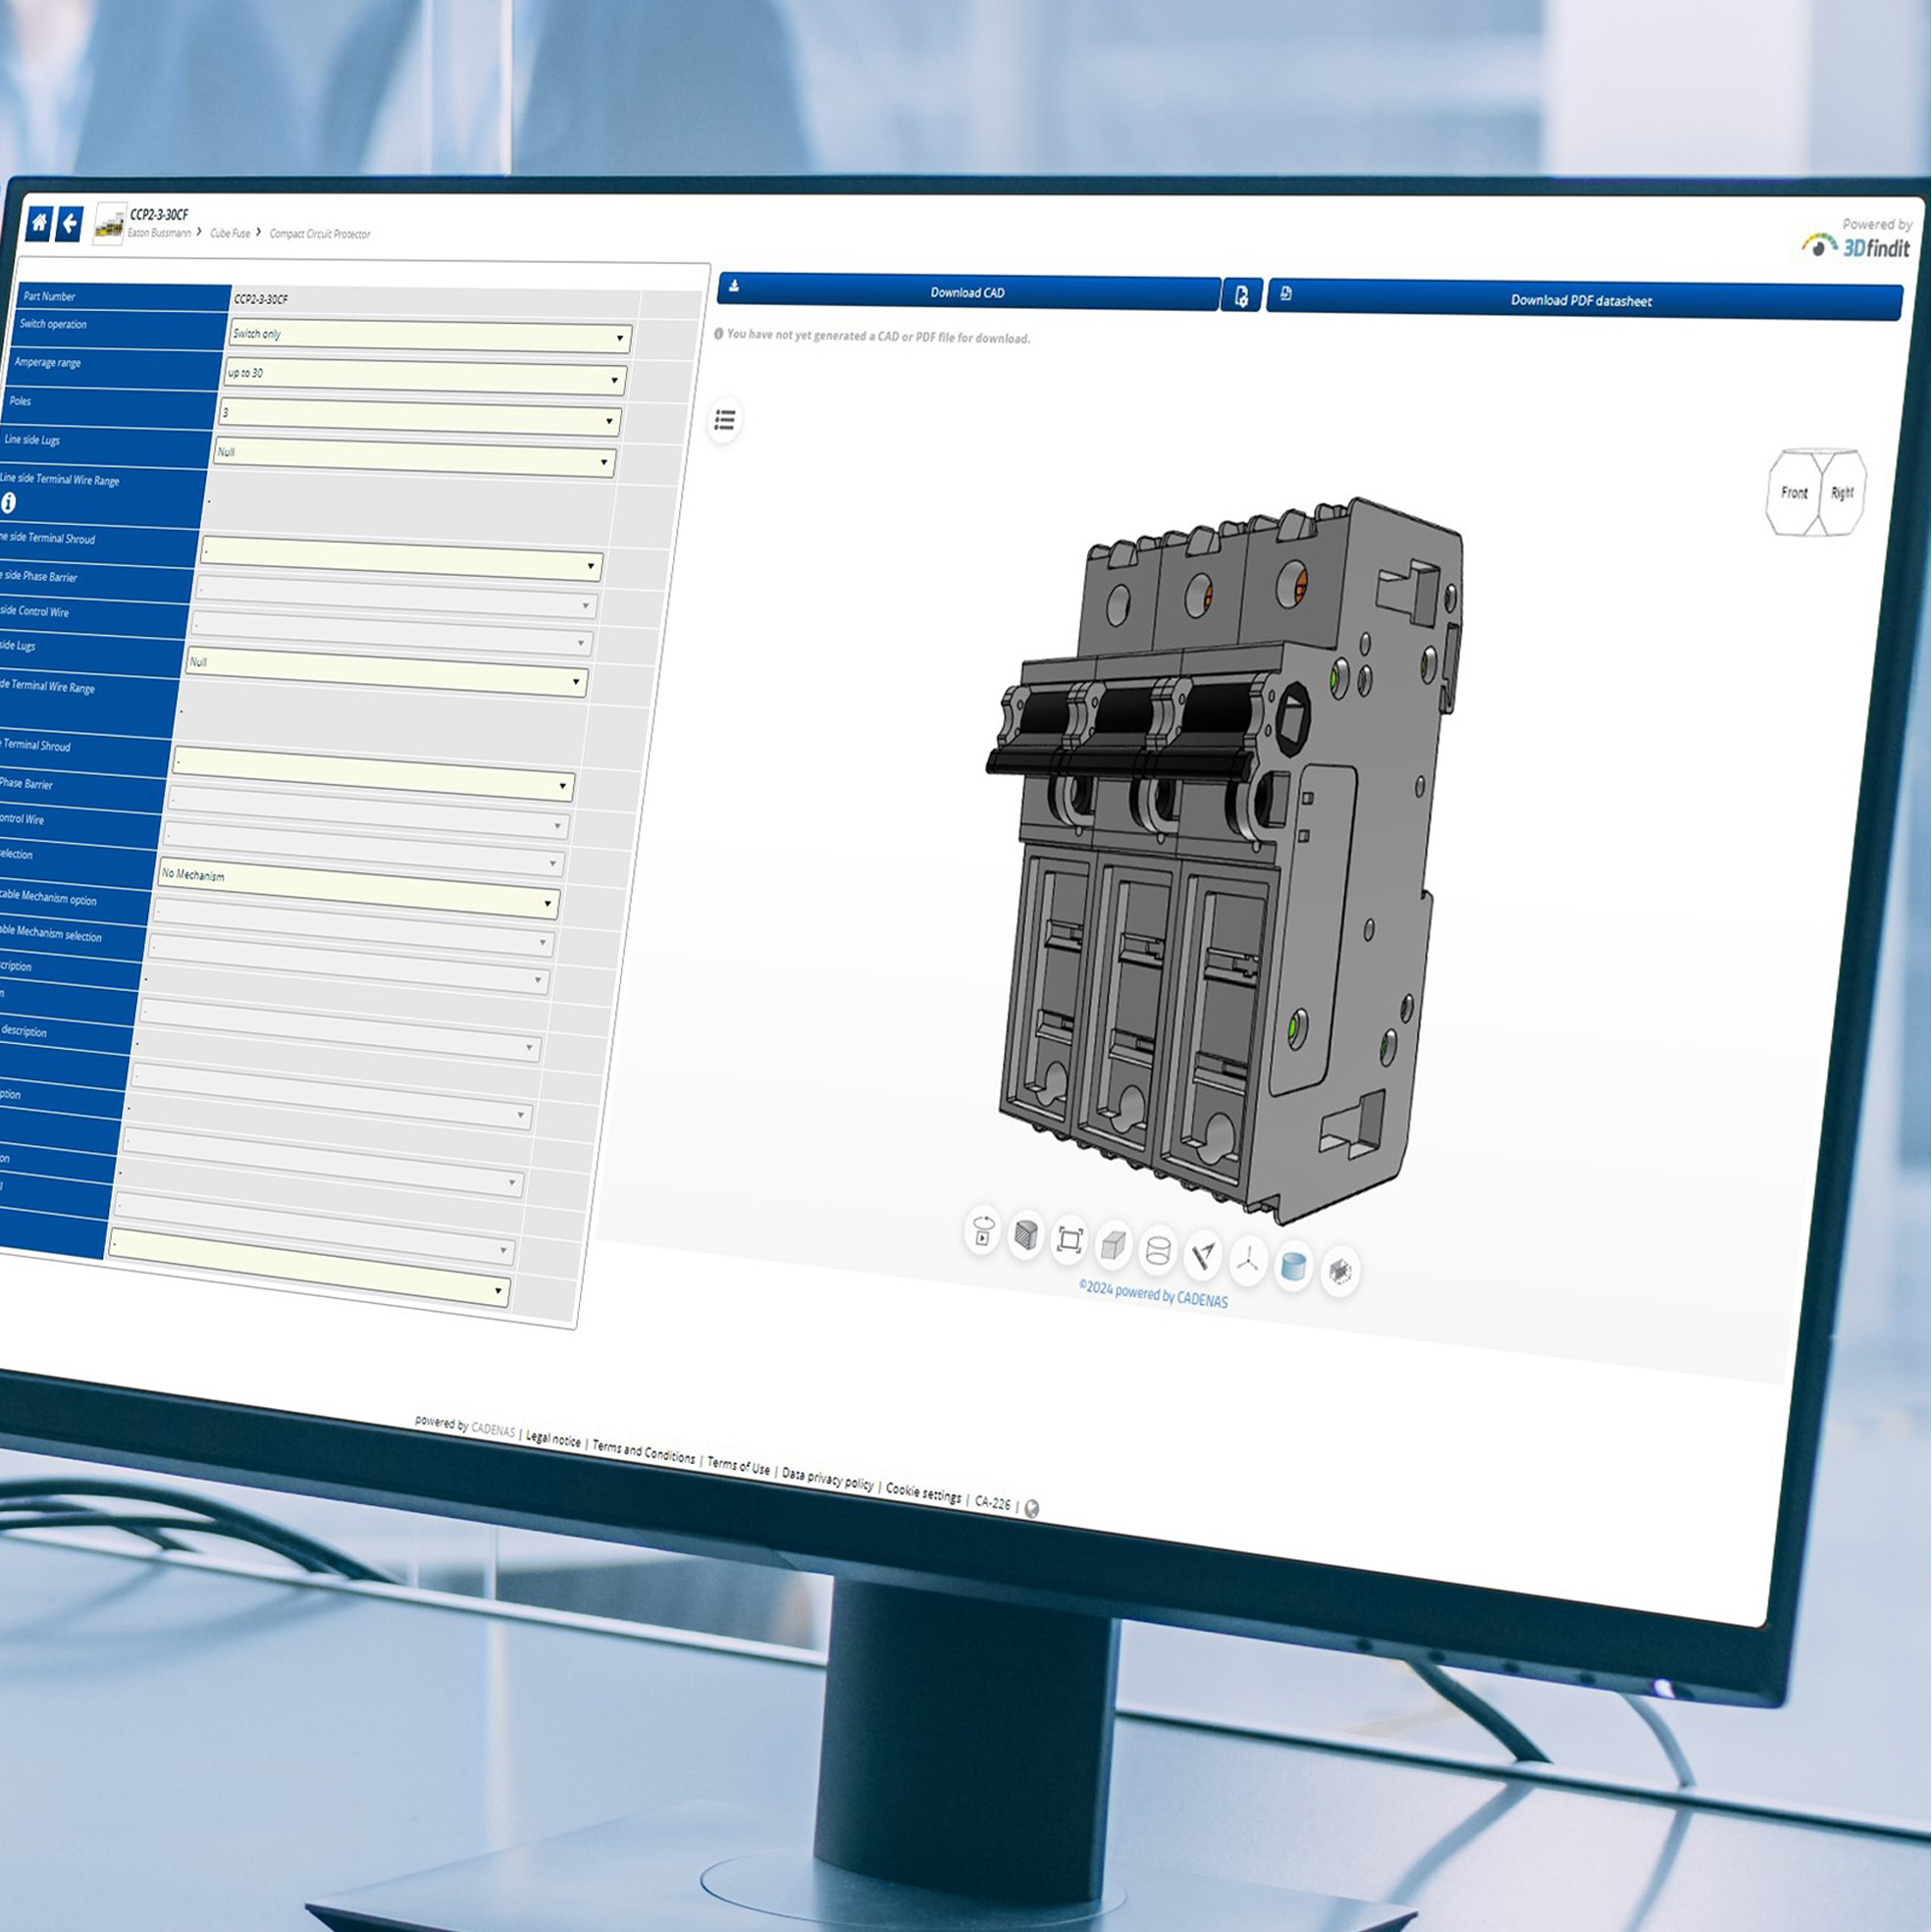Image resolution: width=1932 pixels, height=1932 pixels.
Task: Open the measurement compass tool
Action: (1204, 1255)
